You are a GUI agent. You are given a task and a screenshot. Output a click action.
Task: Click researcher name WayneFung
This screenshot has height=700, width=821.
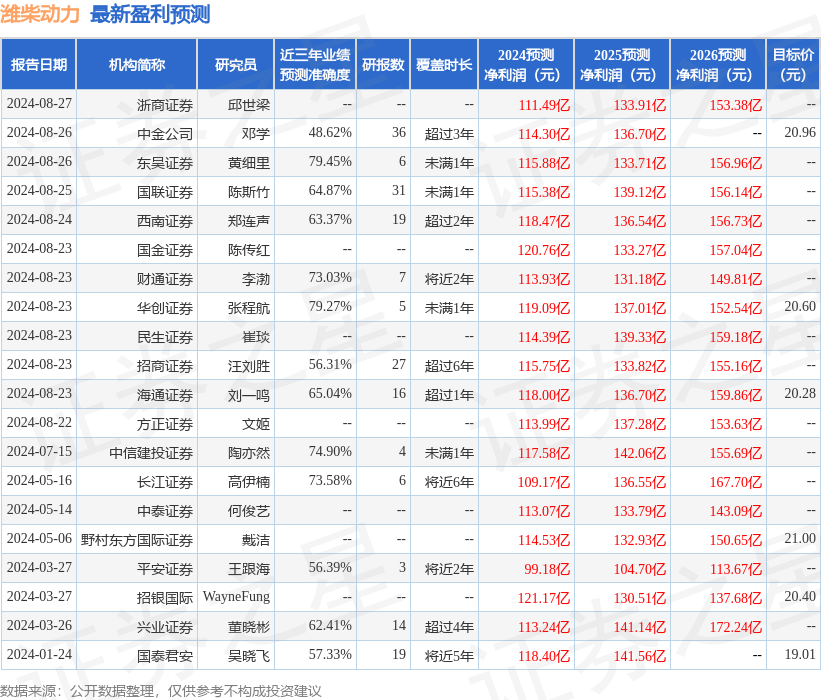(x=236, y=597)
